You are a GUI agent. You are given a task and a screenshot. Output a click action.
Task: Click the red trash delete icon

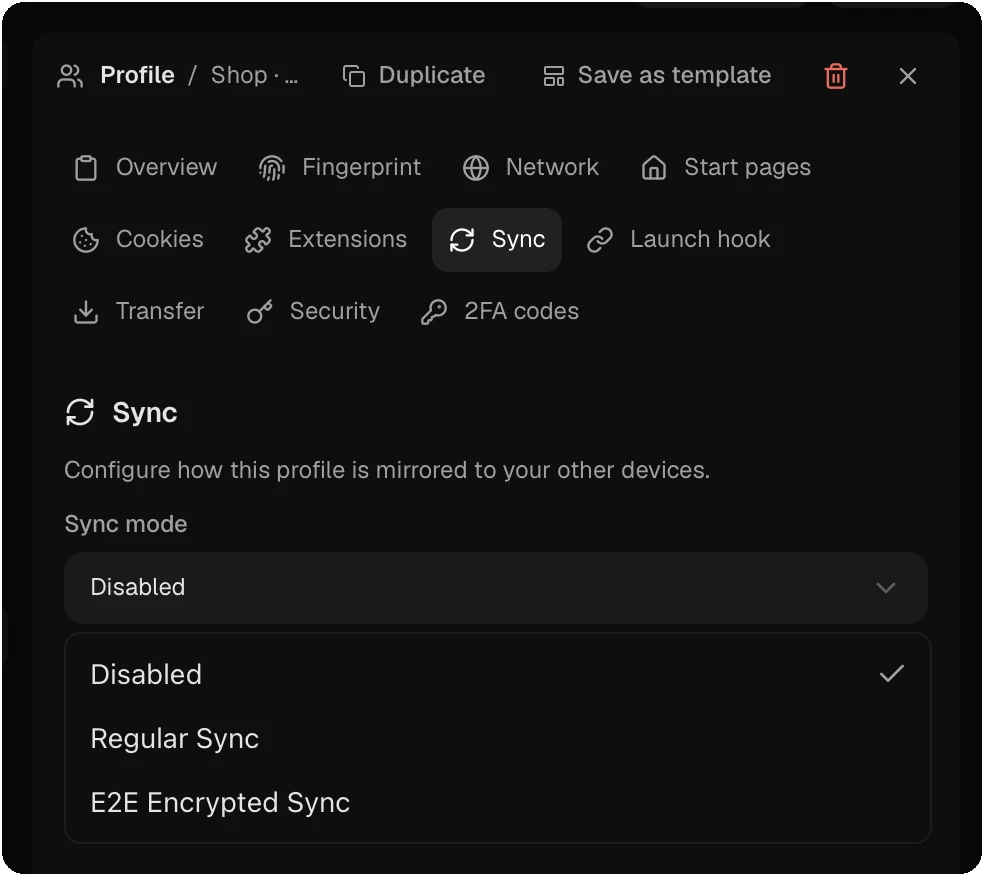(835, 76)
